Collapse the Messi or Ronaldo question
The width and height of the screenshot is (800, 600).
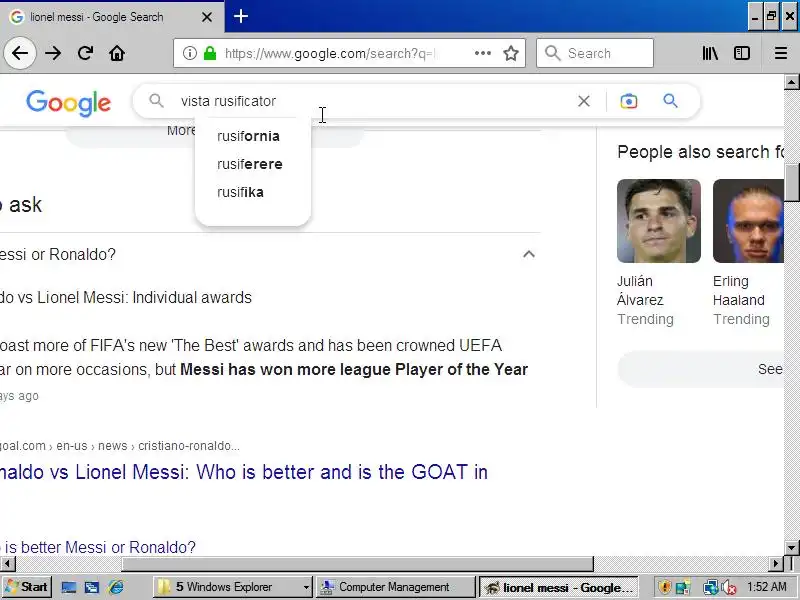point(529,254)
